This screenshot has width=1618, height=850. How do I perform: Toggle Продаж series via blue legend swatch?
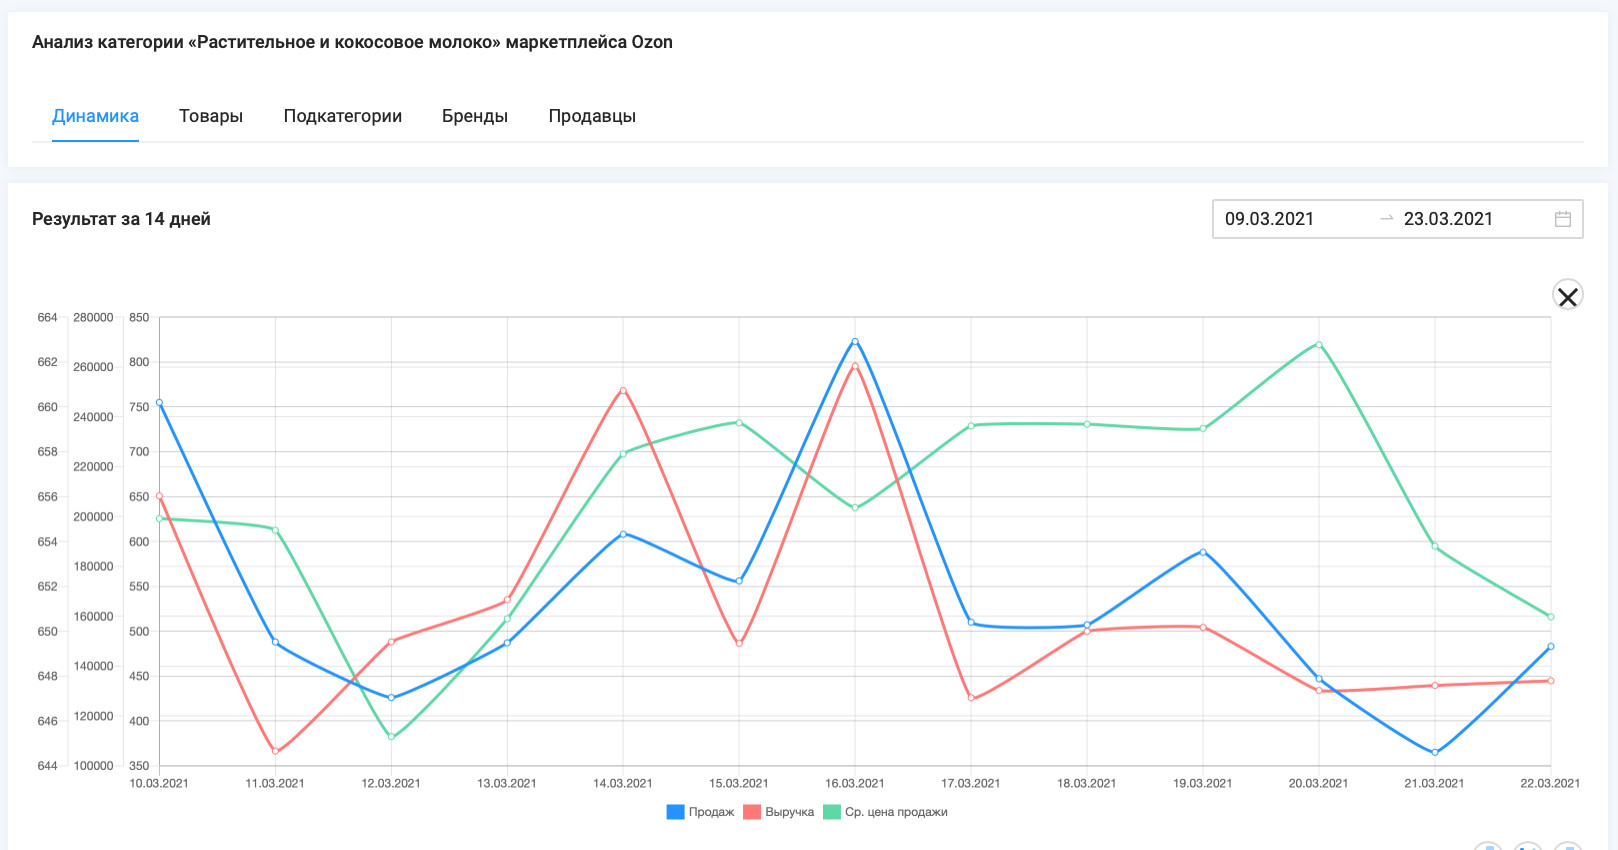click(x=675, y=812)
